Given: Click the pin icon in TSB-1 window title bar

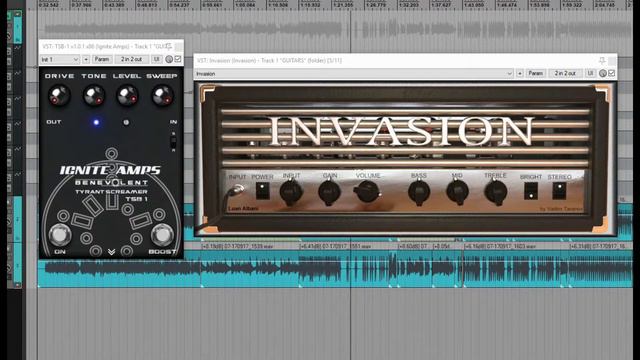Looking at the screenshot, I should 169,47.
